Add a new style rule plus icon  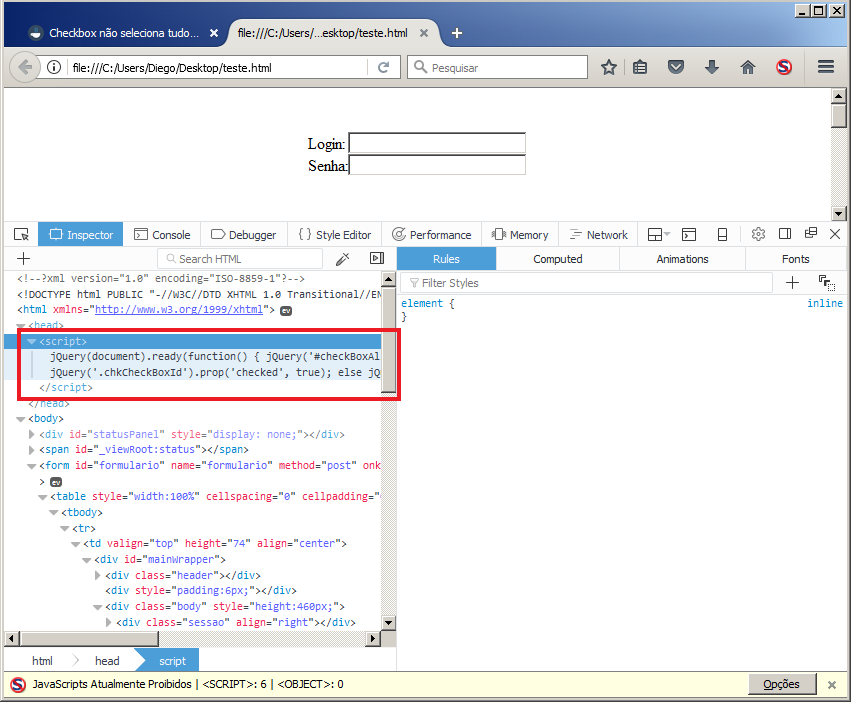pos(792,282)
